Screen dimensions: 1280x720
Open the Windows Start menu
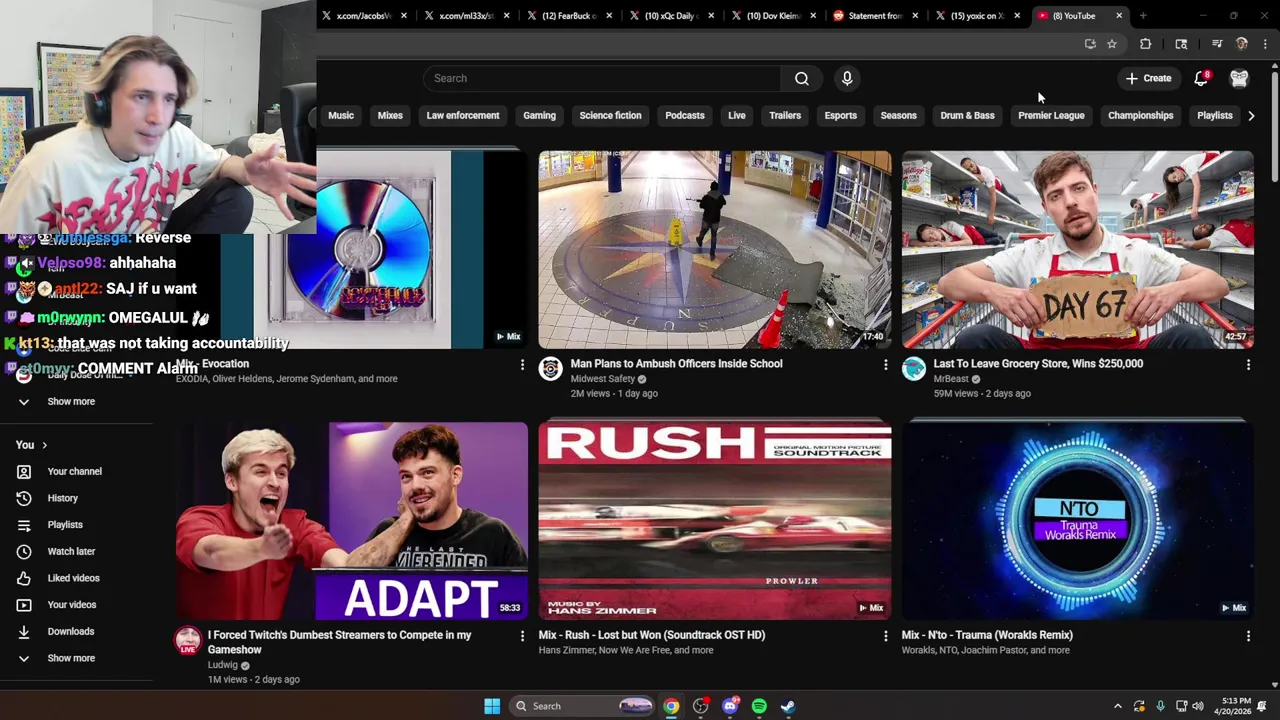[x=492, y=706]
